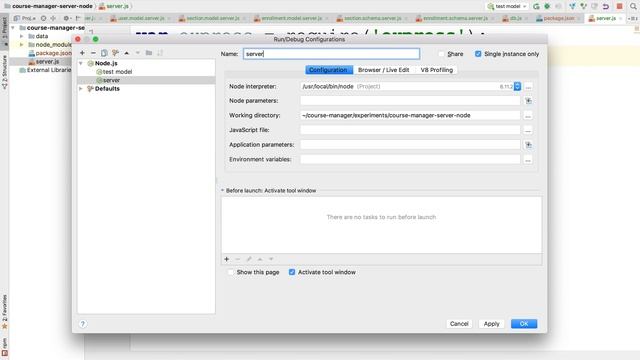Move configuration up in the list

pos(127,53)
